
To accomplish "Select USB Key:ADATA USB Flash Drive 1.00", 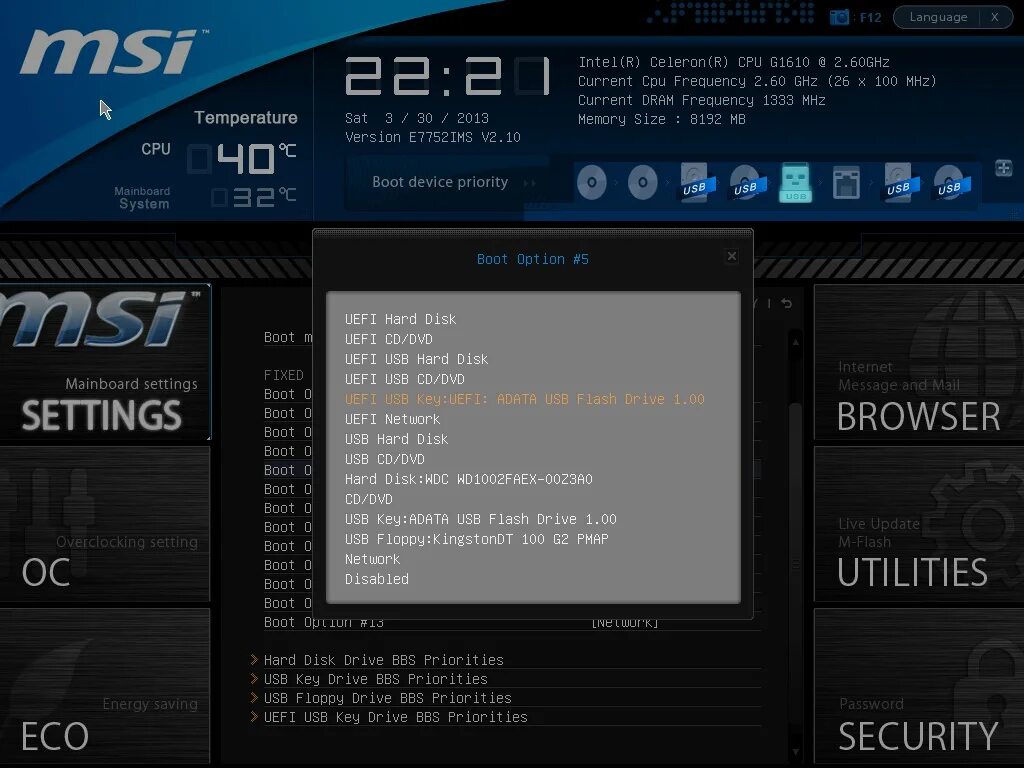I will [481, 519].
